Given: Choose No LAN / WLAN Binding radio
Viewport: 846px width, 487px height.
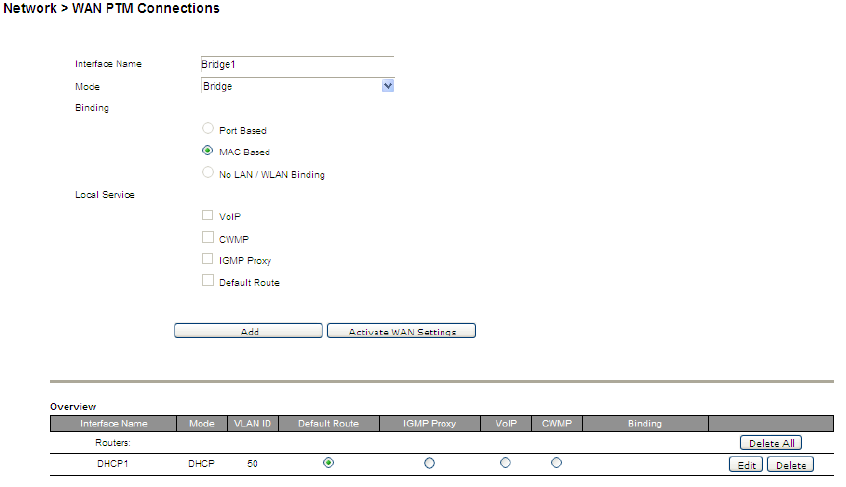Looking at the screenshot, I should (208, 173).
